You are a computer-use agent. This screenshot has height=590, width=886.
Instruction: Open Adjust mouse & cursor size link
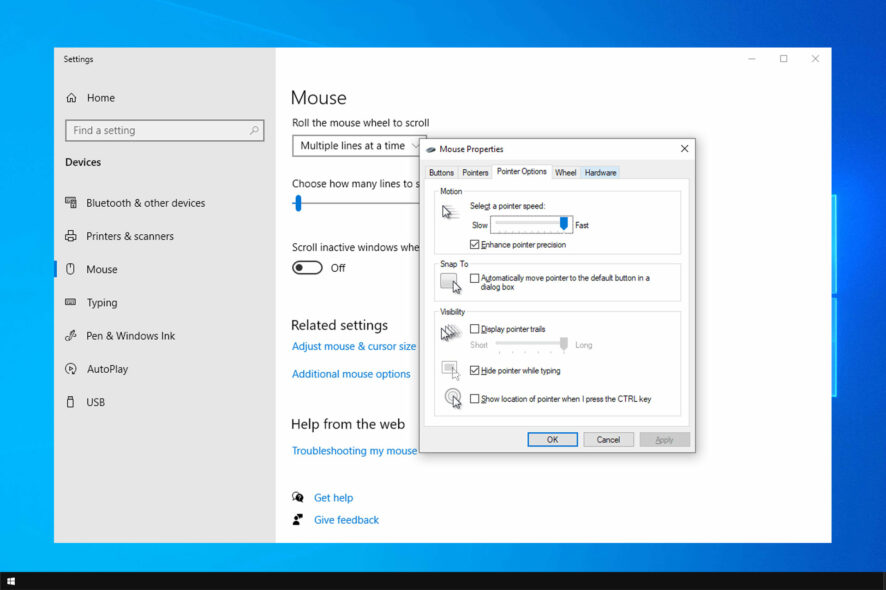pyautogui.click(x=354, y=346)
